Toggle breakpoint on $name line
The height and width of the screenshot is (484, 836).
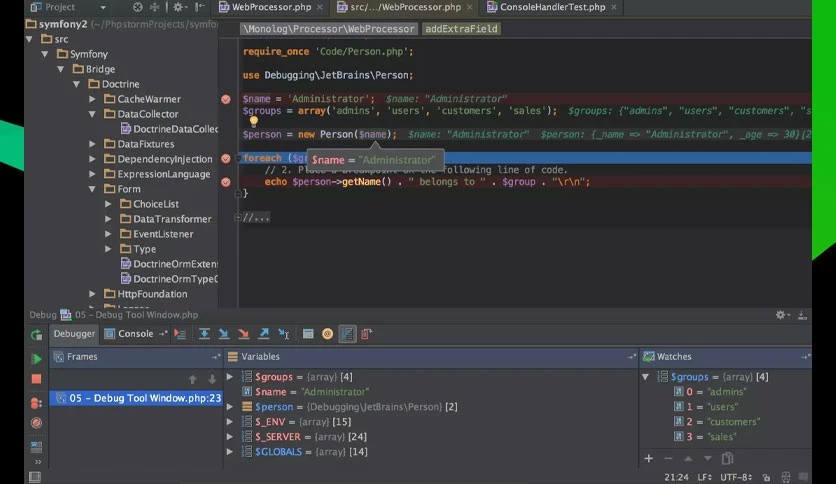click(x=226, y=99)
